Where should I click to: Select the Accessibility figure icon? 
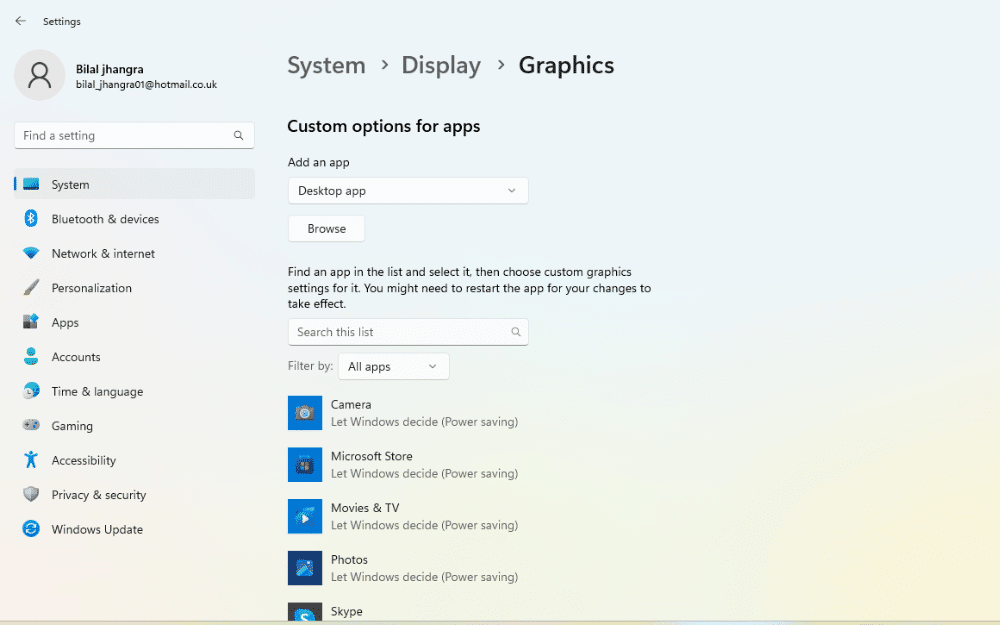click(31, 460)
